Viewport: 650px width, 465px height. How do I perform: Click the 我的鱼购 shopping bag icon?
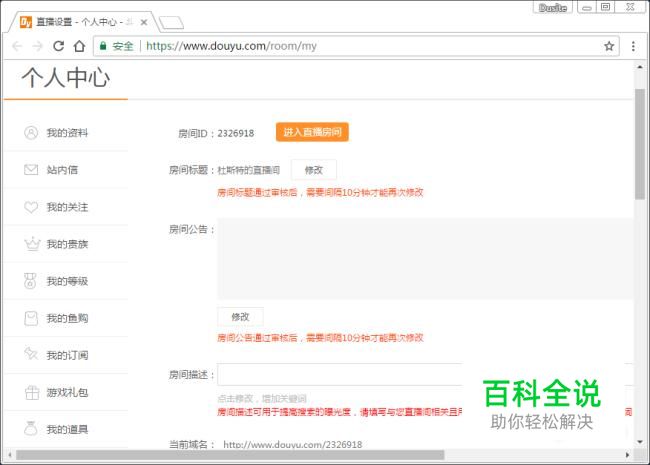tap(31, 318)
